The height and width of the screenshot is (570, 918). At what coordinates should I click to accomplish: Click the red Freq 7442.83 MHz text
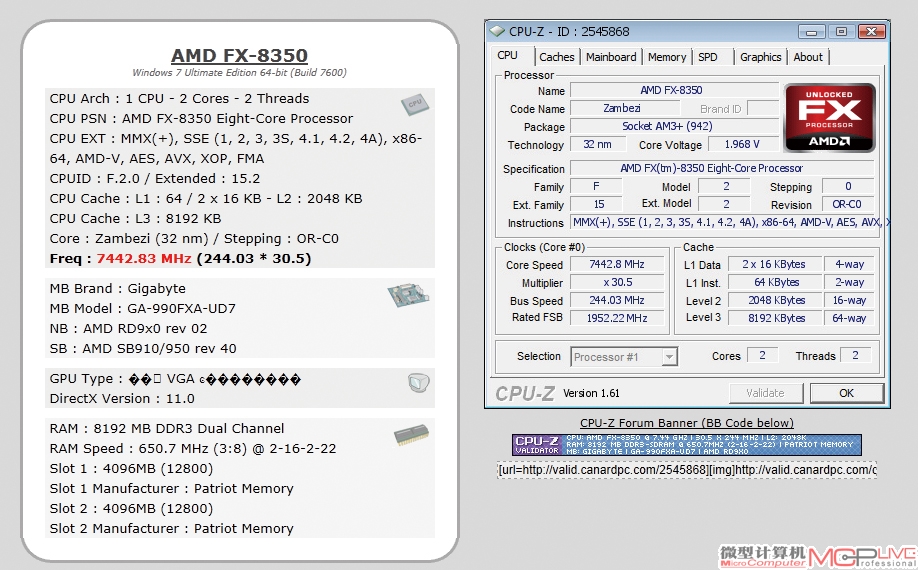[144, 259]
